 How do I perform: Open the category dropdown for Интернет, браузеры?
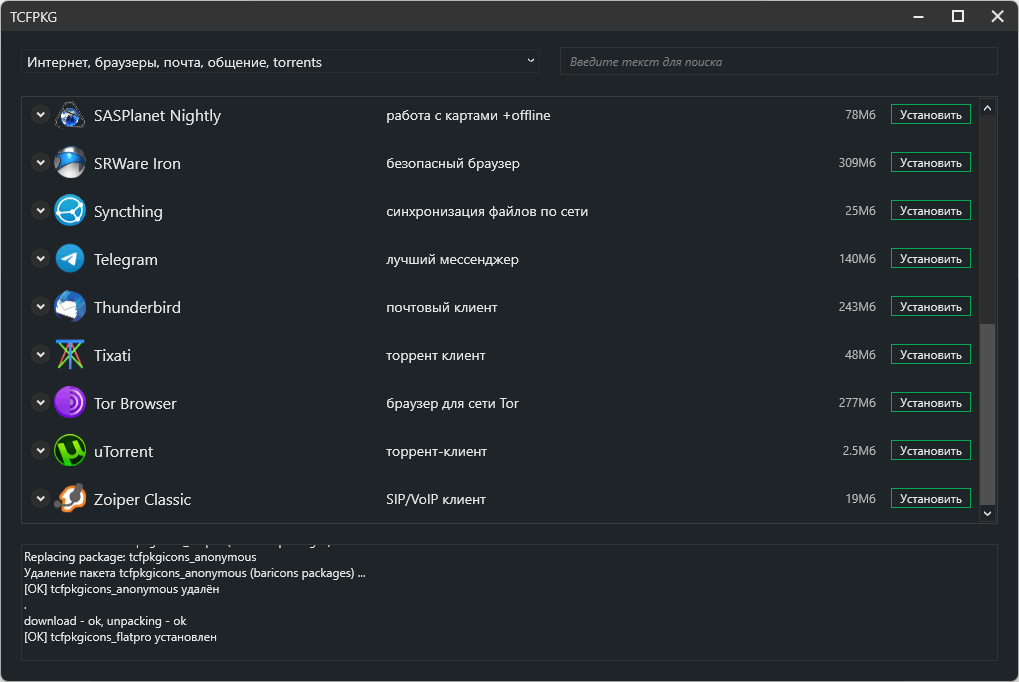[280, 62]
